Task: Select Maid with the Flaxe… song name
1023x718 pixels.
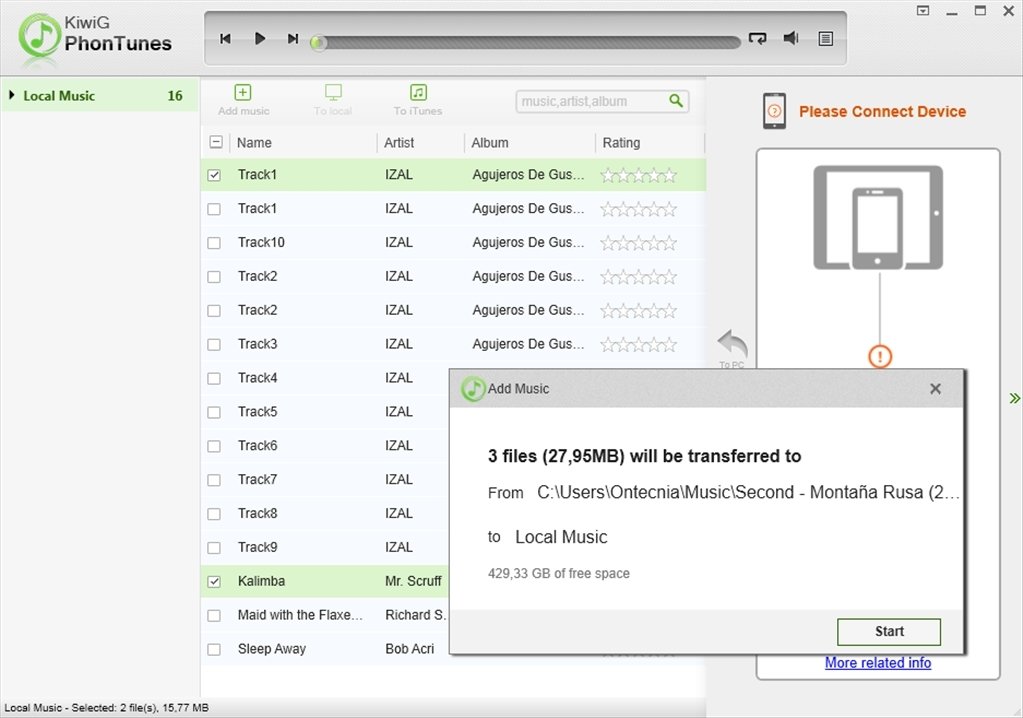Action: [x=299, y=615]
